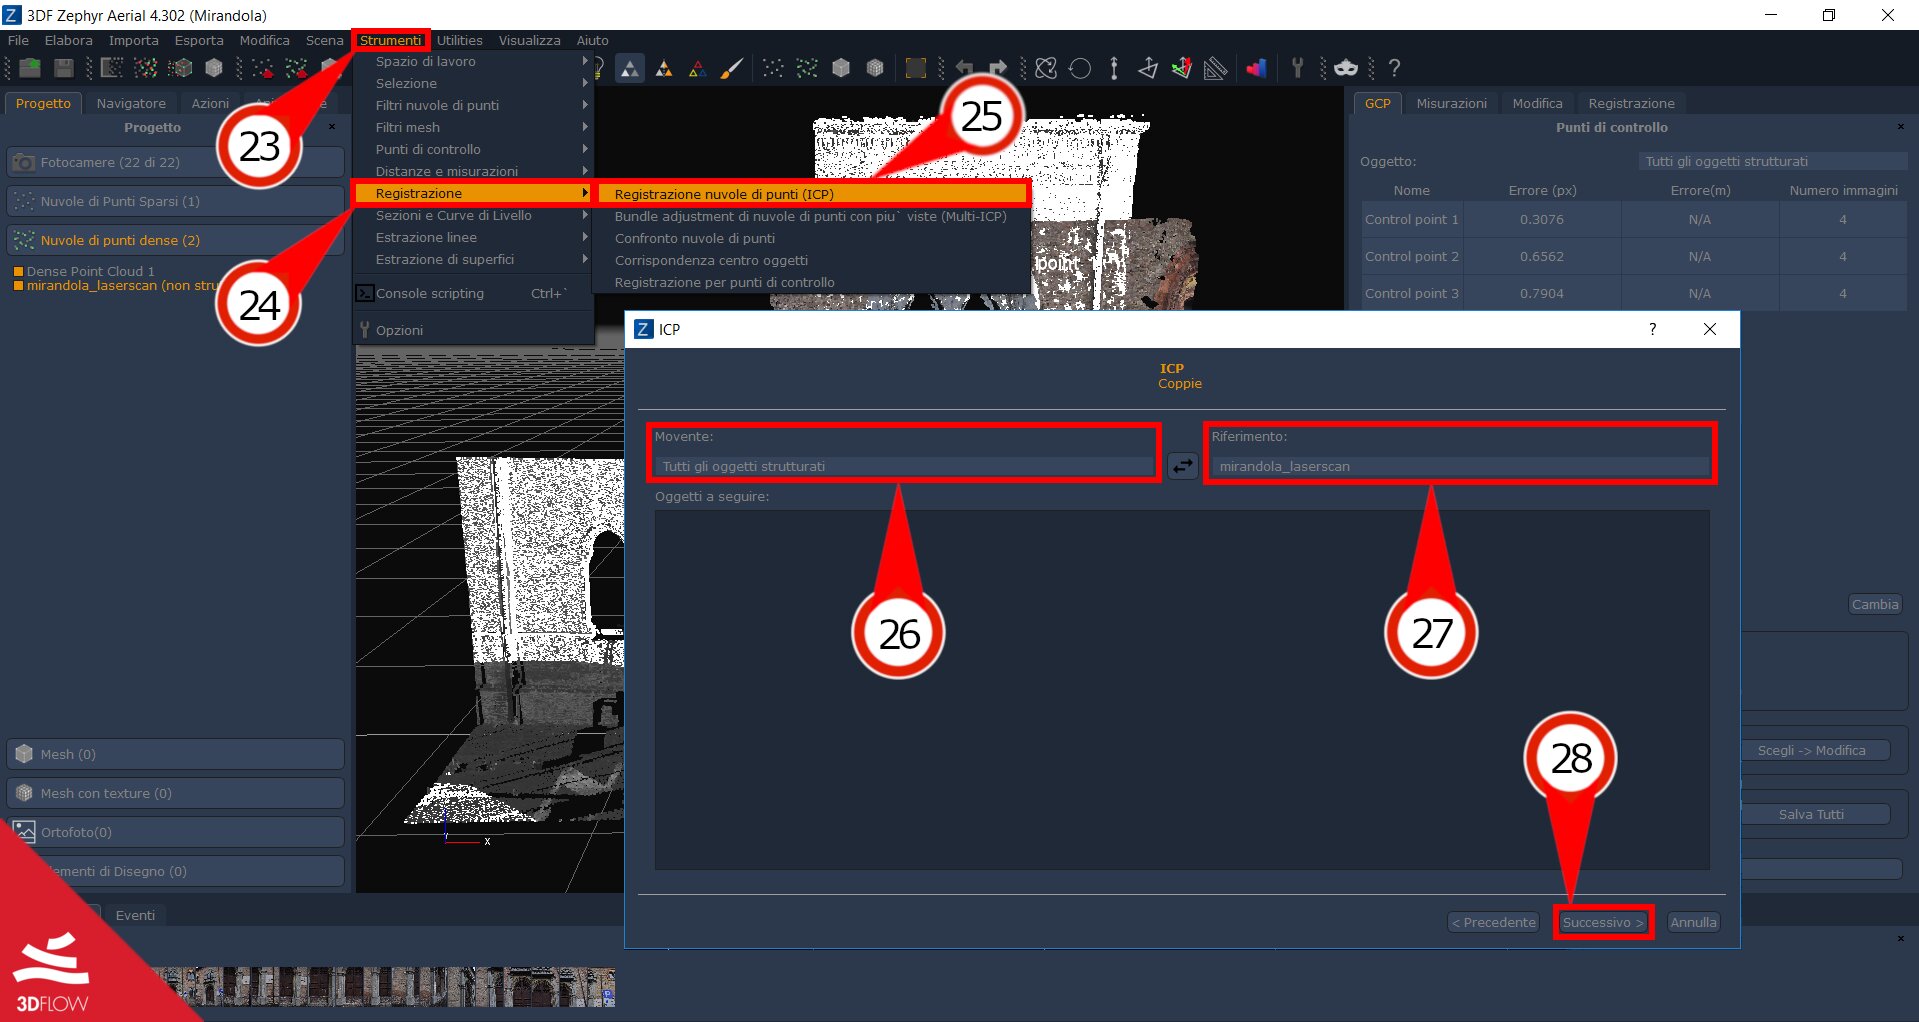Open the Utilities menu

point(459,40)
